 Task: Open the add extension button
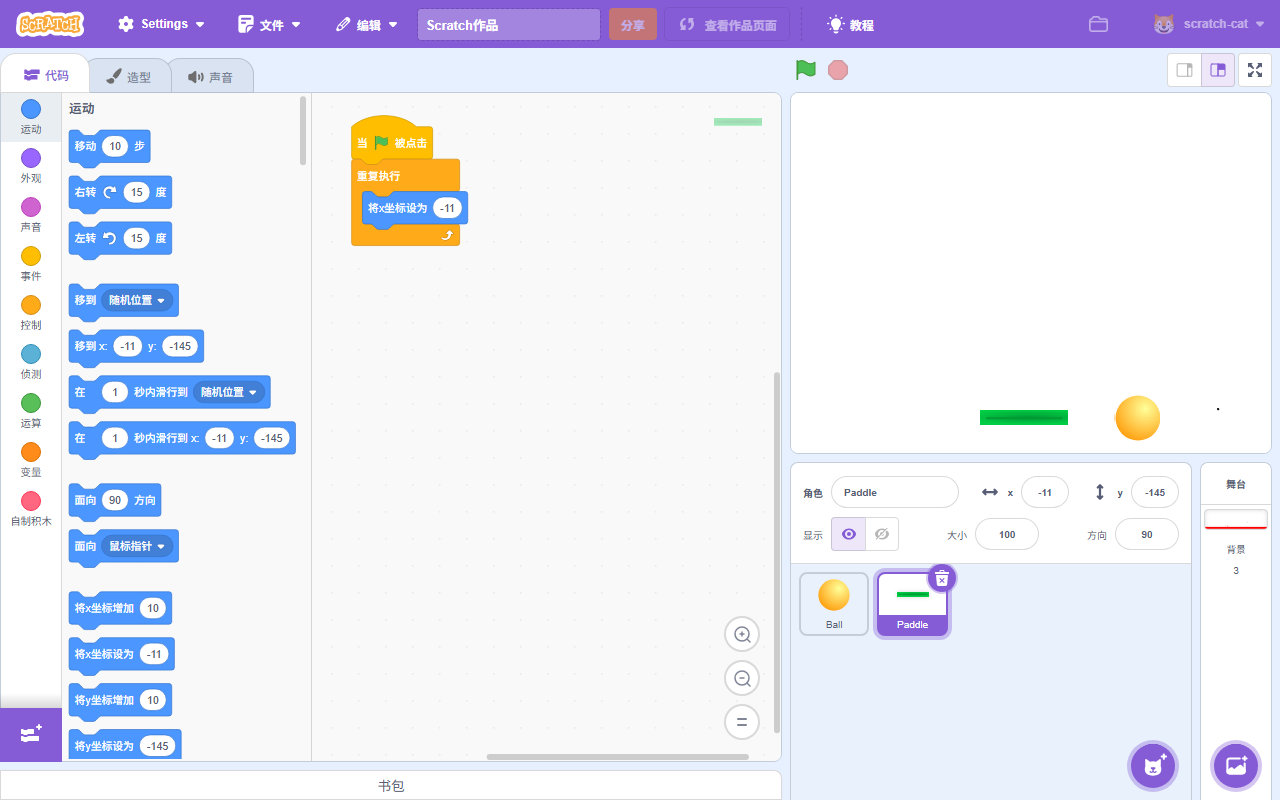point(30,734)
